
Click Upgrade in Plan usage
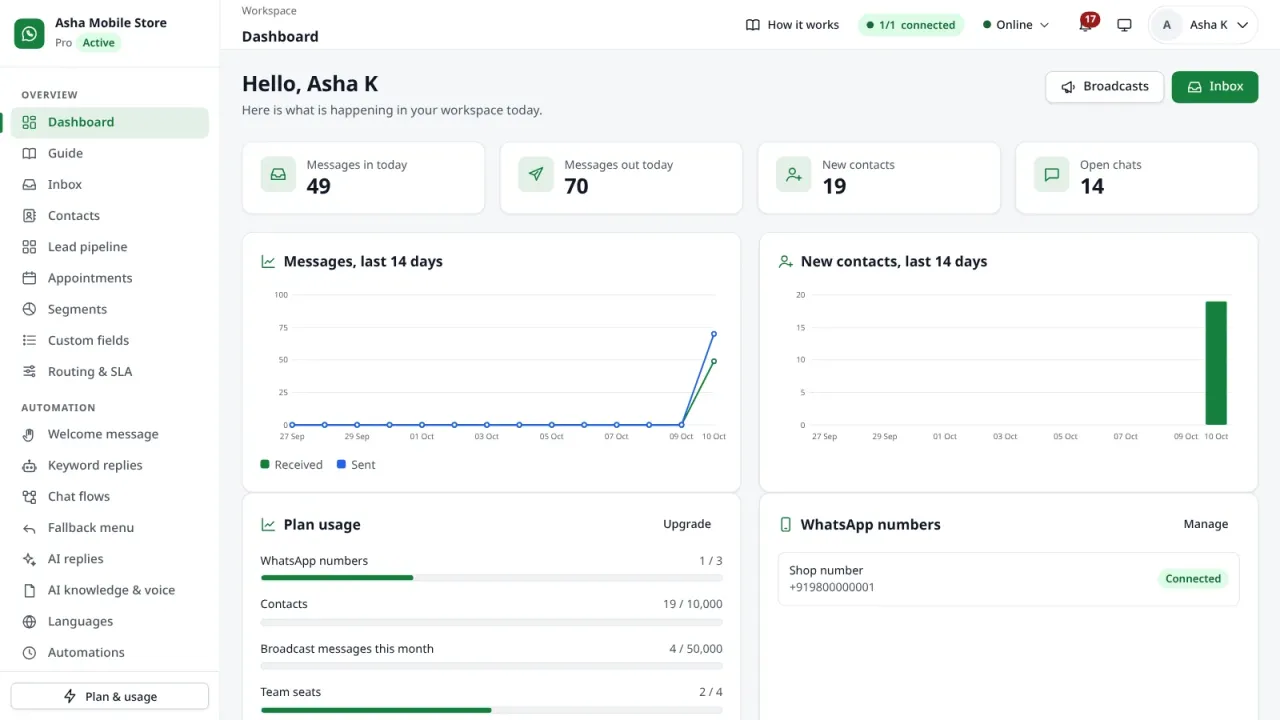click(687, 524)
